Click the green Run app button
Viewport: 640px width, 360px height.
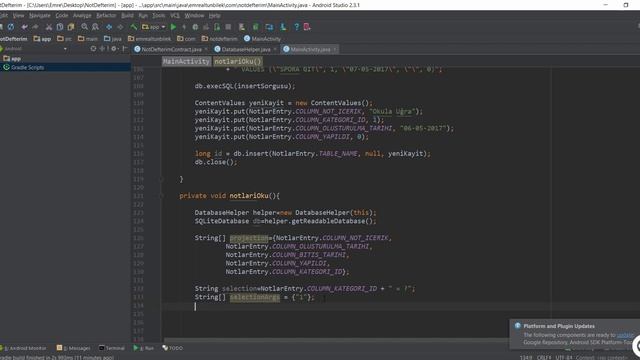[x=173, y=27]
